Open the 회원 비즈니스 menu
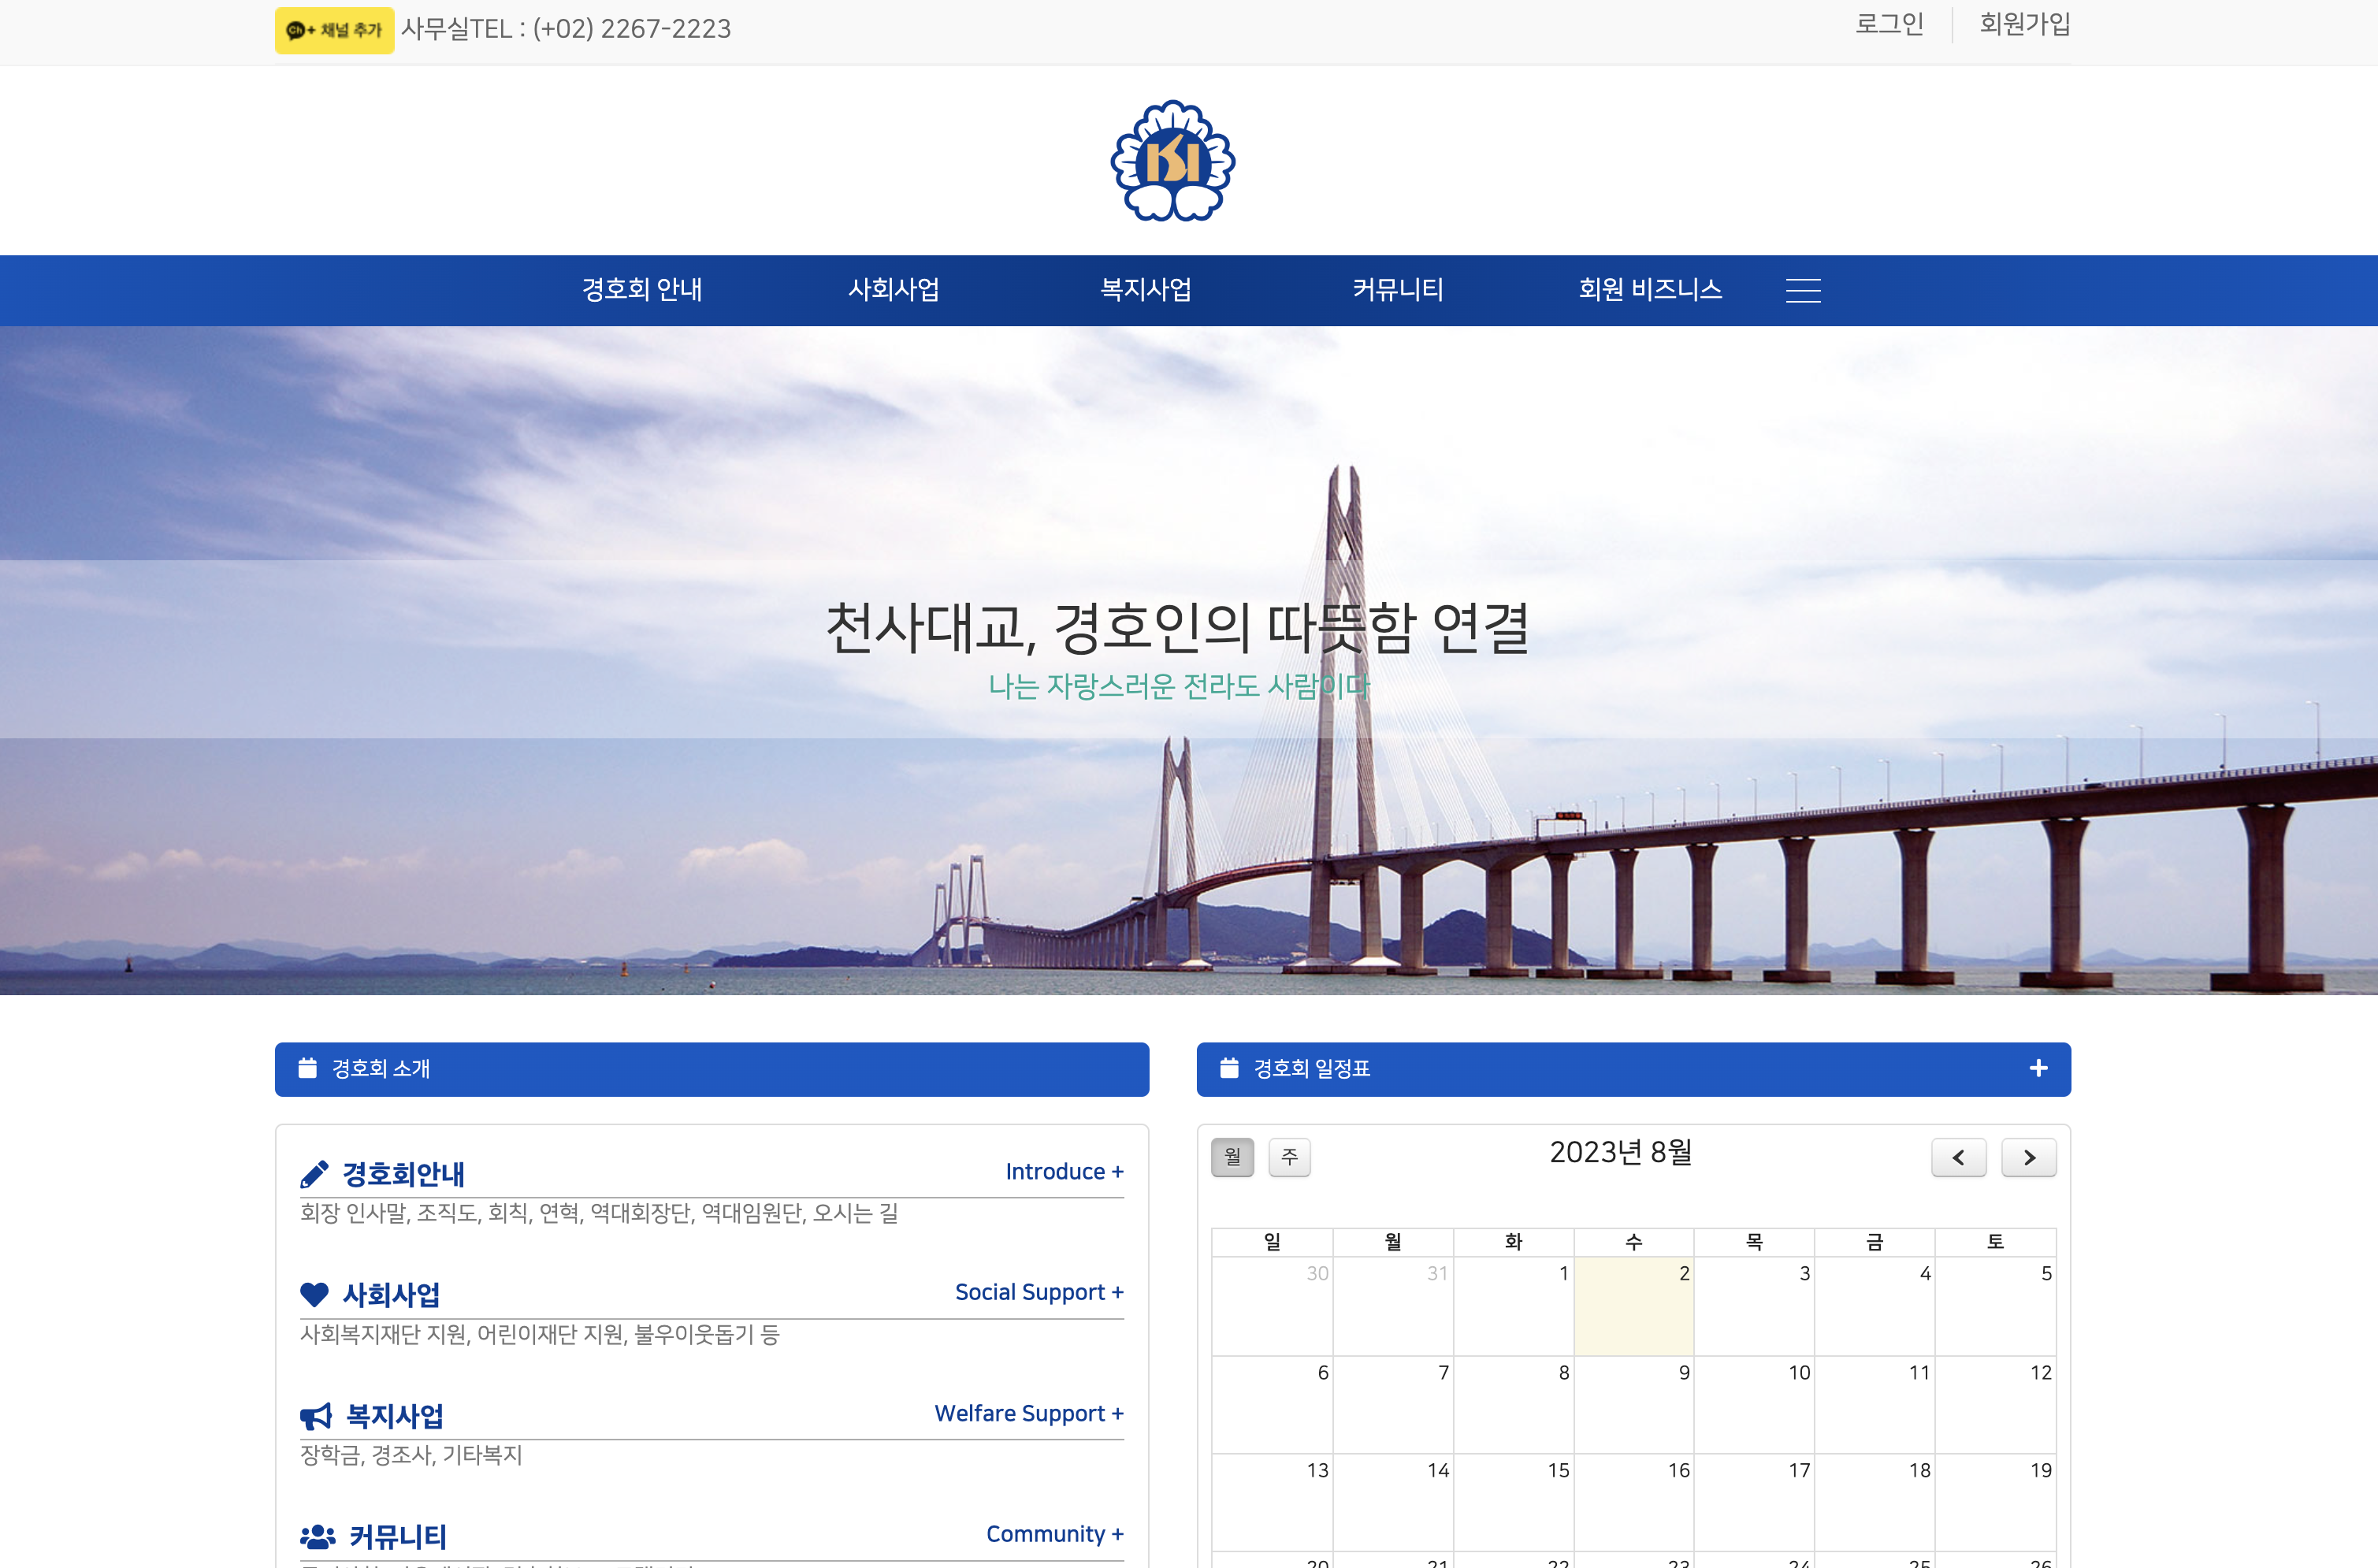This screenshot has width=2378, height=1568. [1650, 290]
